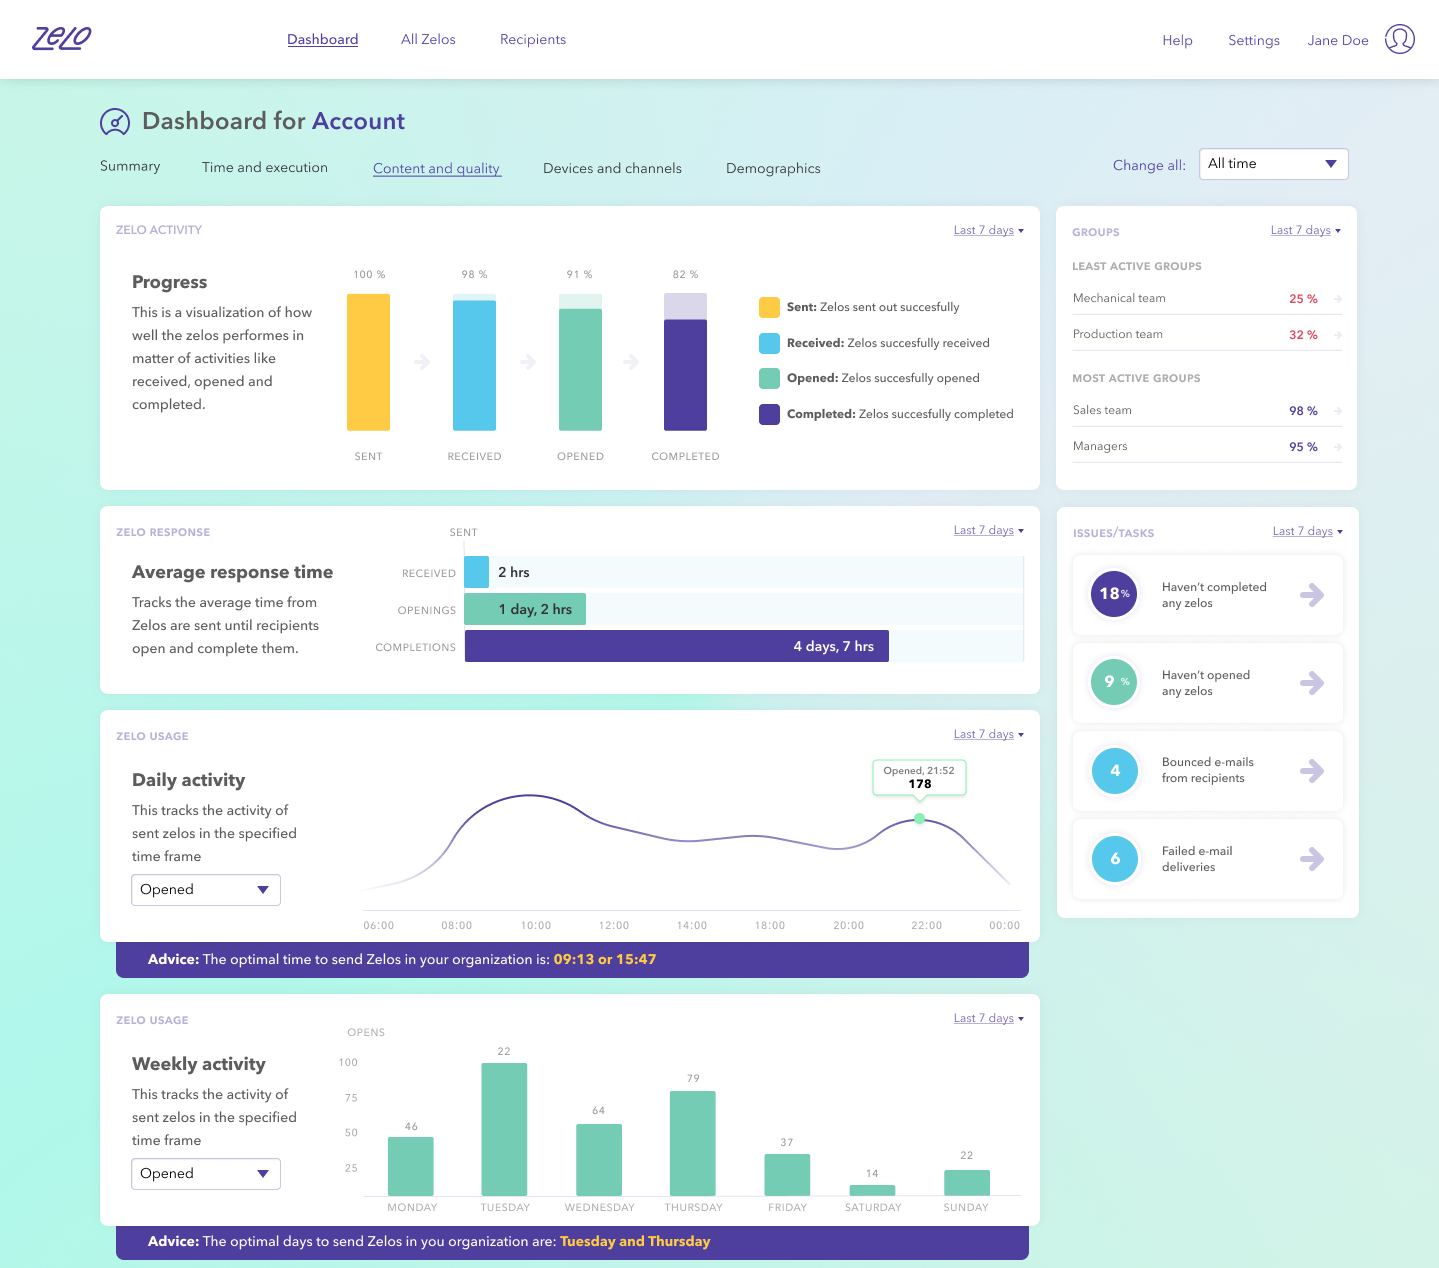Click the dashboard gauge icon beside the title
This screenshot has height=1268, width=1439.
tap(115, 122)
